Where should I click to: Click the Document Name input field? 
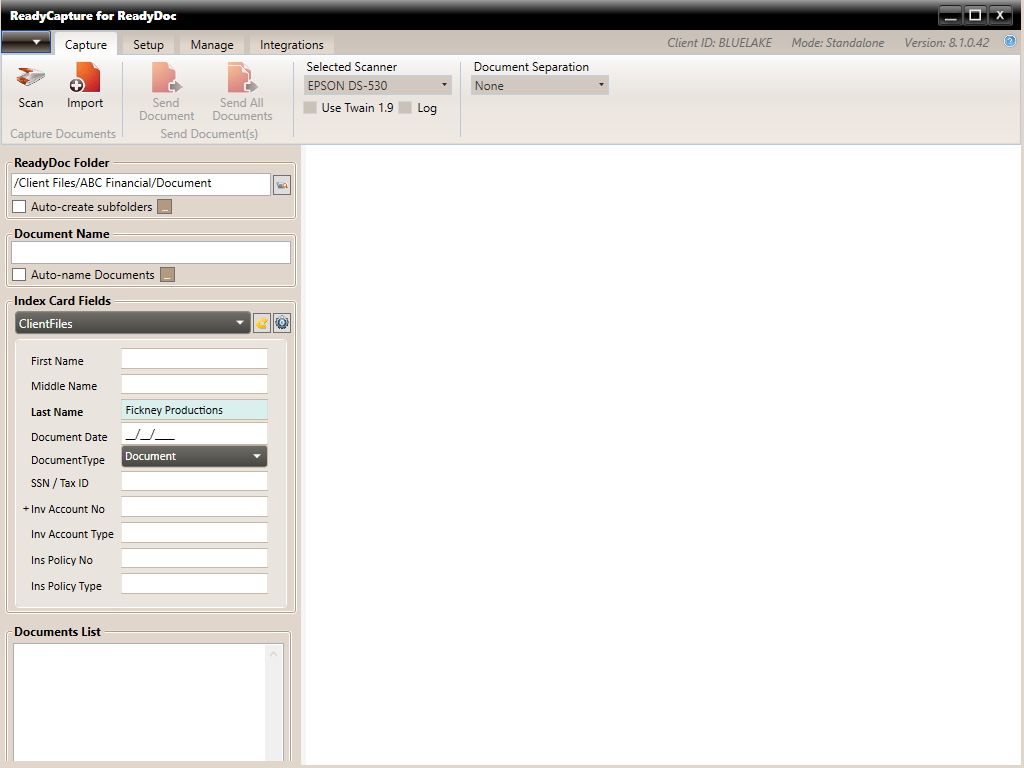151,252
